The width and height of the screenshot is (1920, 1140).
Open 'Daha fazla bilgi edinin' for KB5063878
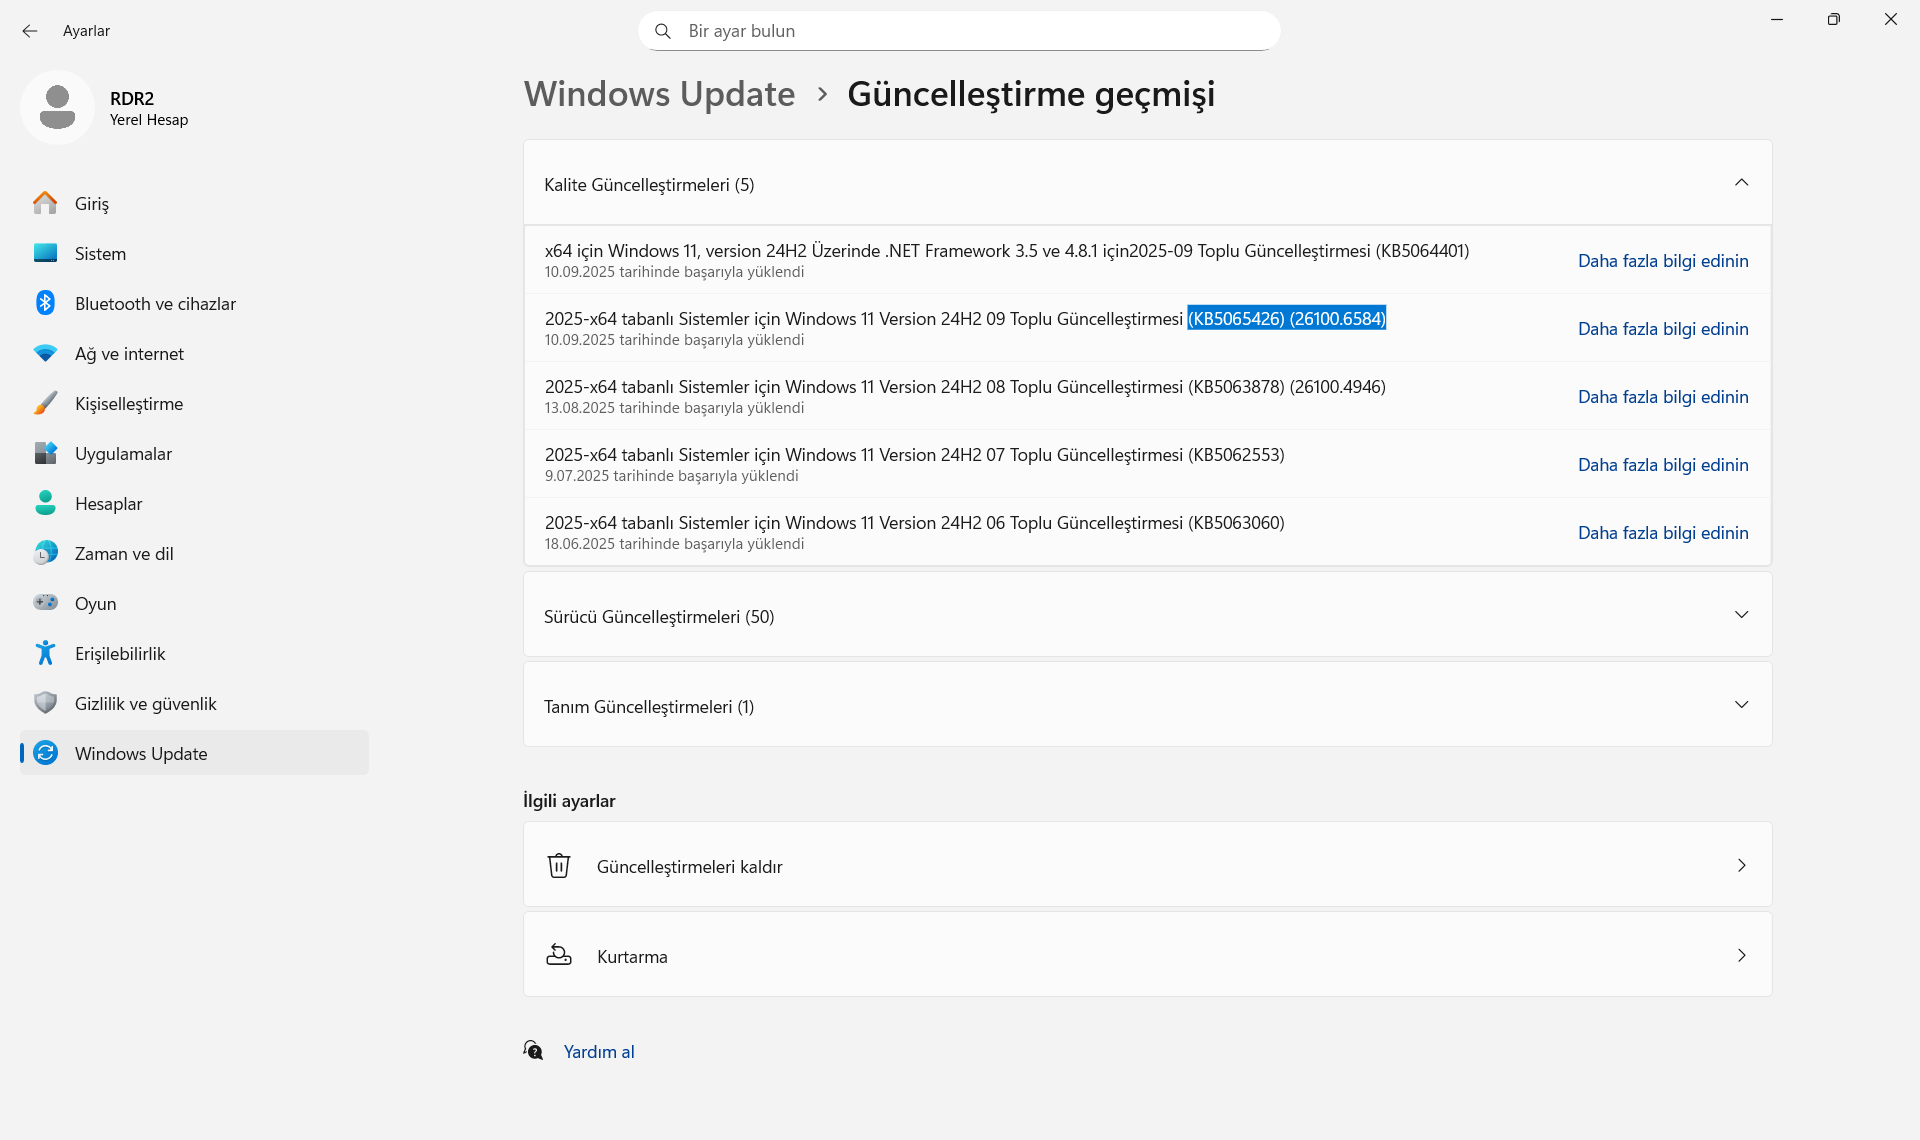pos(1663,396)
